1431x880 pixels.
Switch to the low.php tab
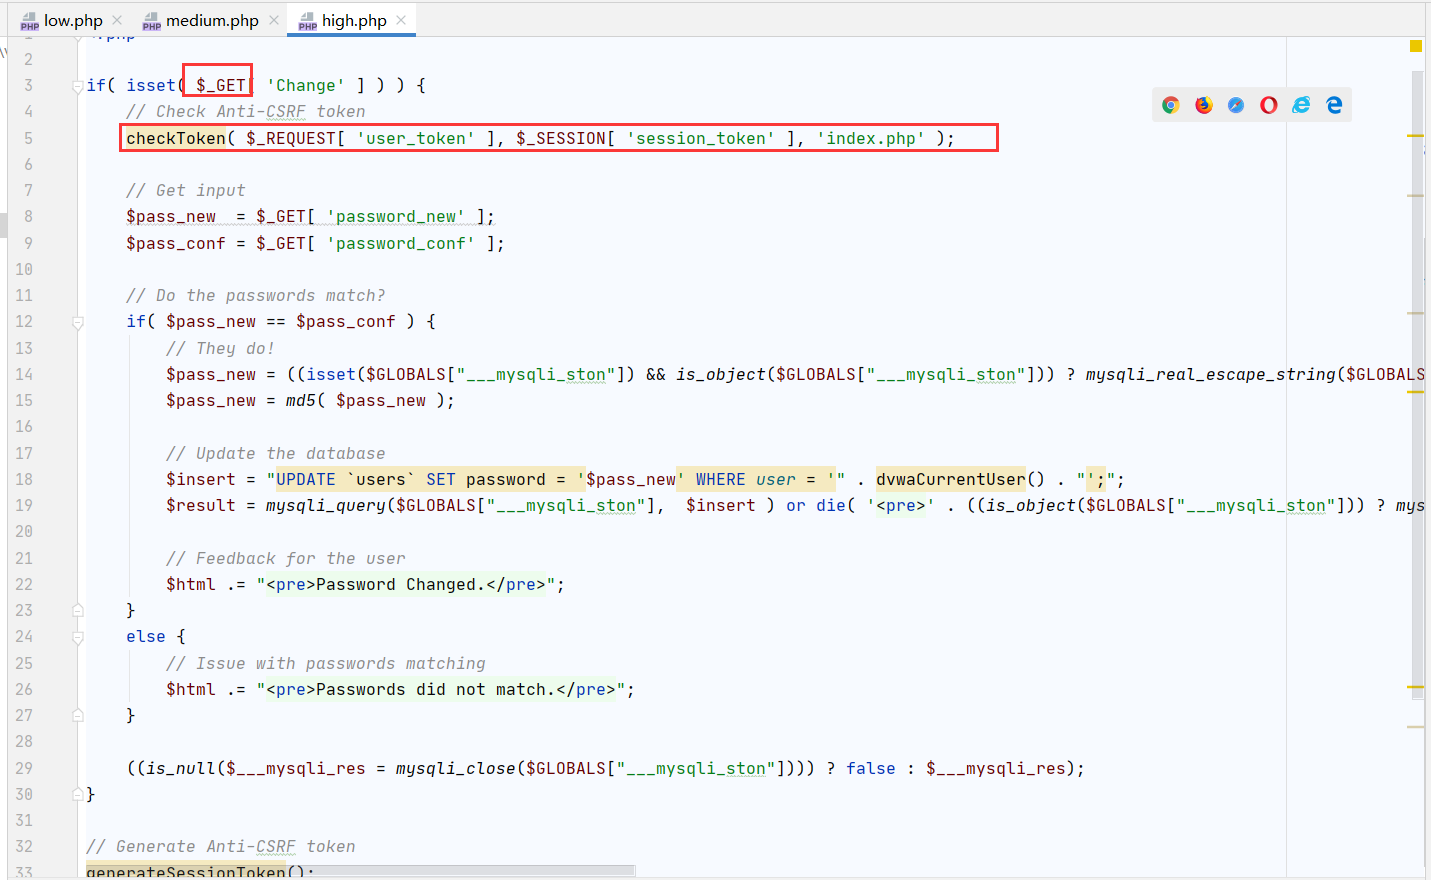click(73, 20)
